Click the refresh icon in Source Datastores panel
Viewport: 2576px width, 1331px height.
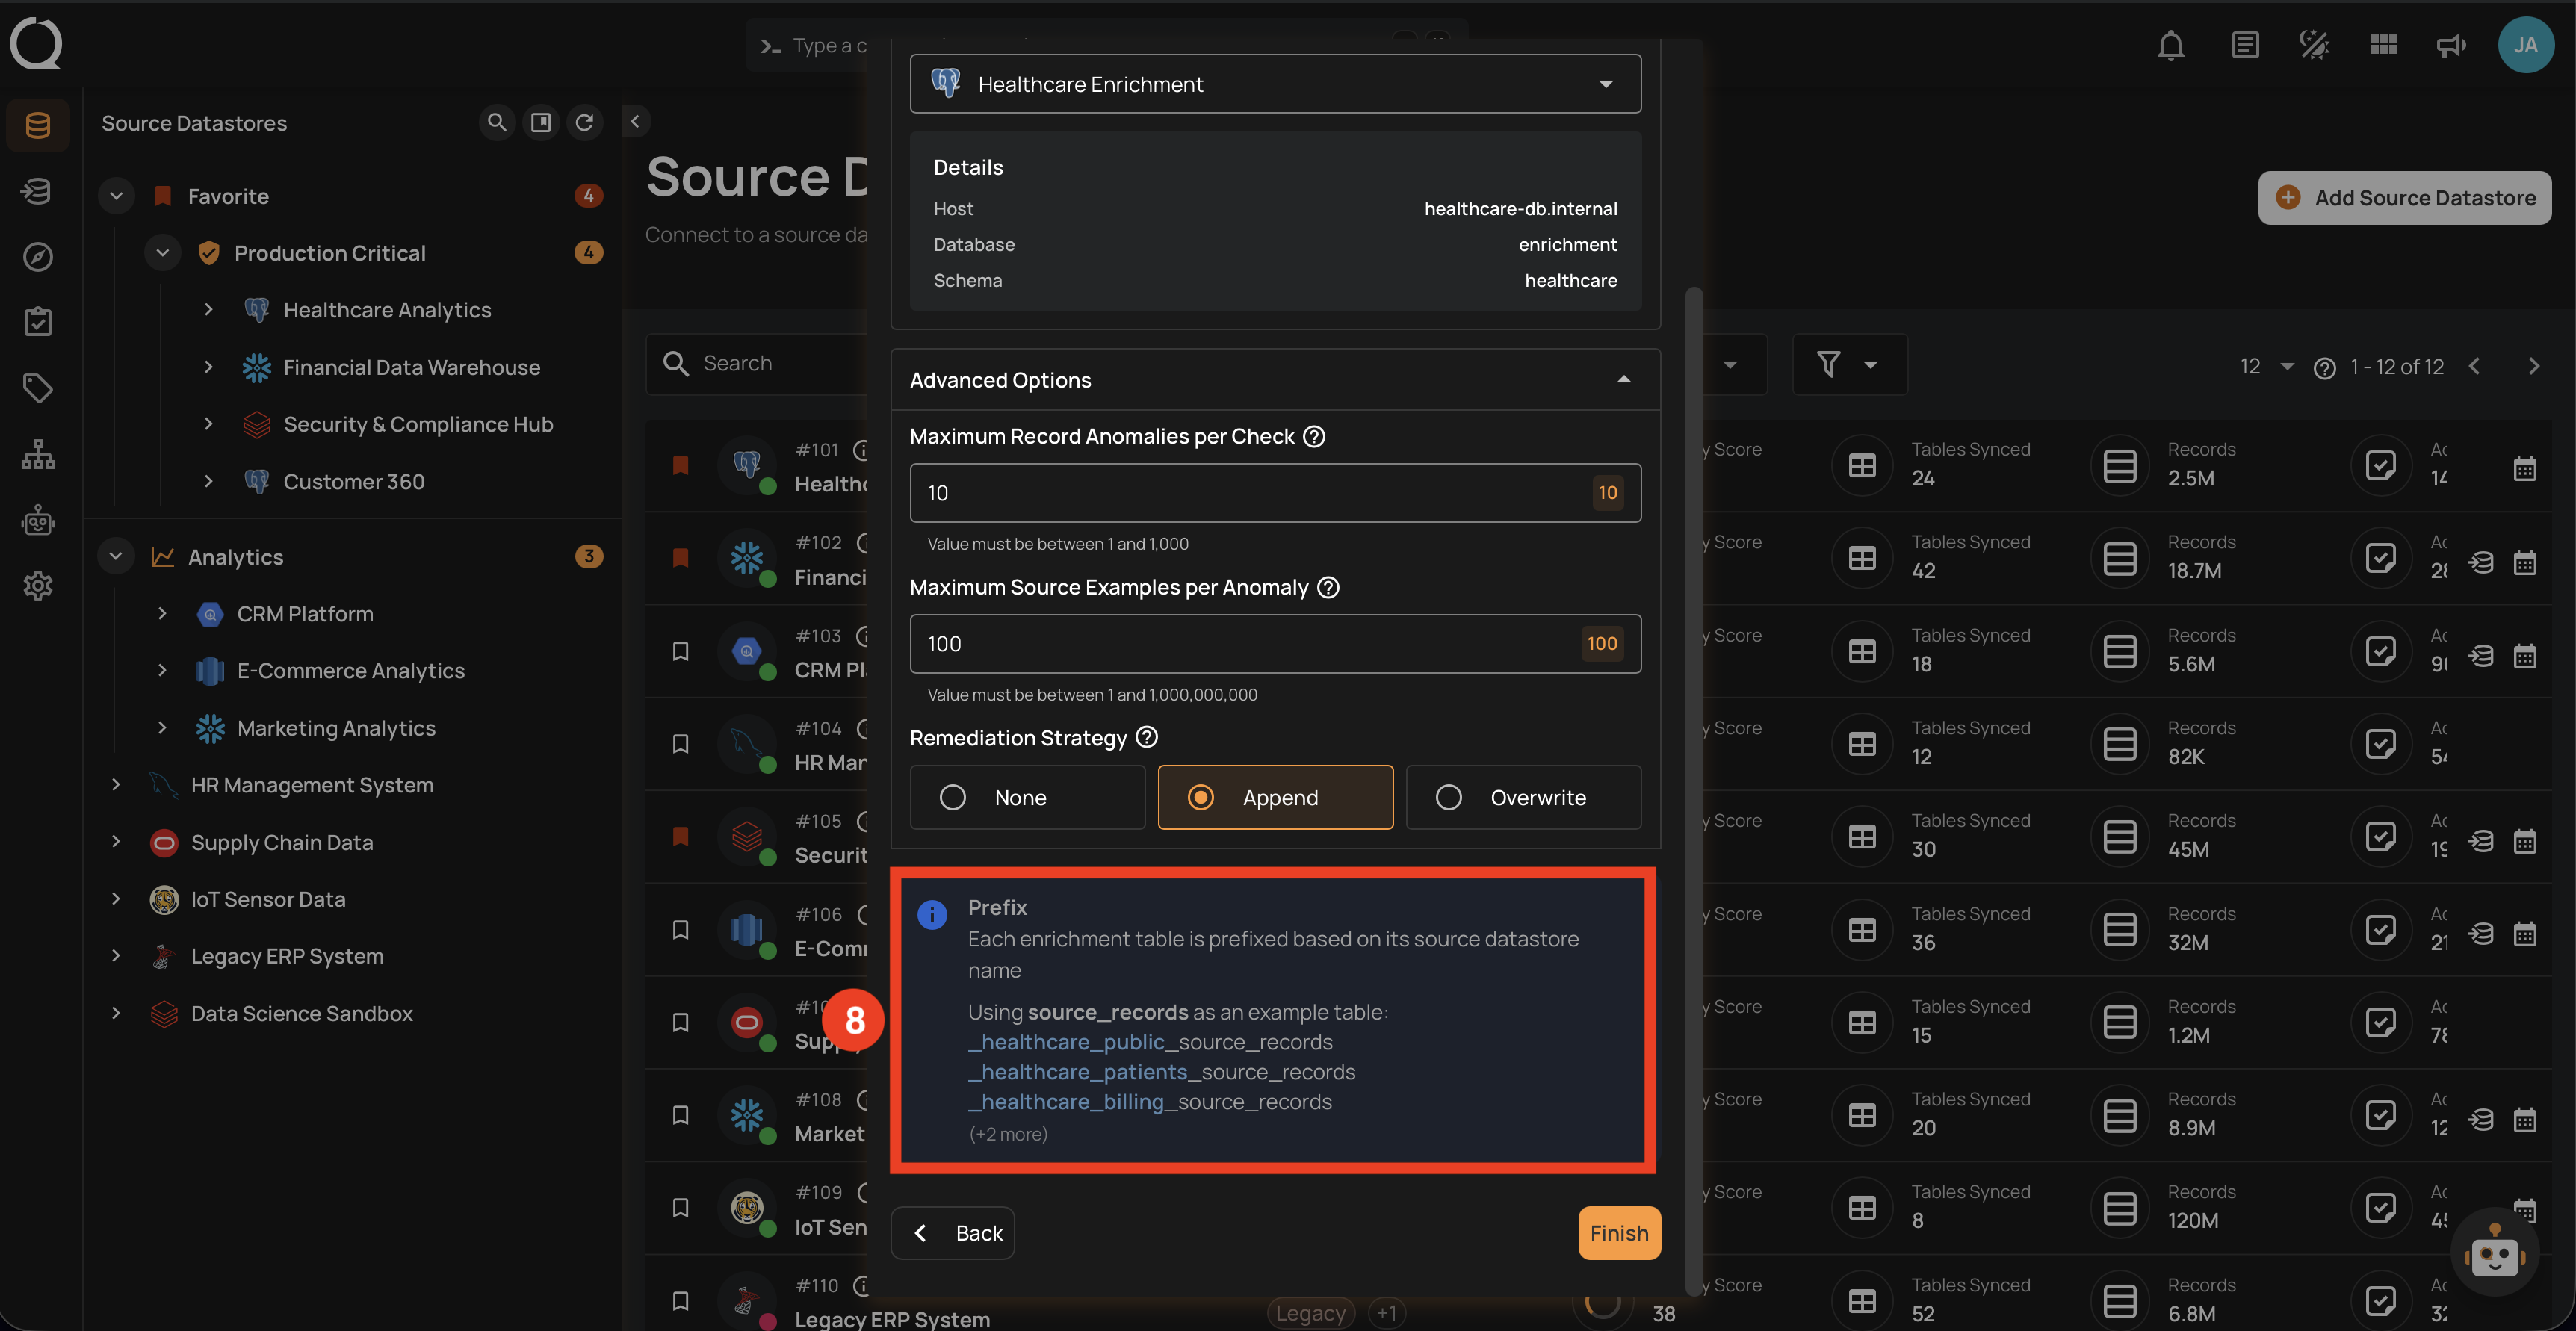[x=585, y=122]
